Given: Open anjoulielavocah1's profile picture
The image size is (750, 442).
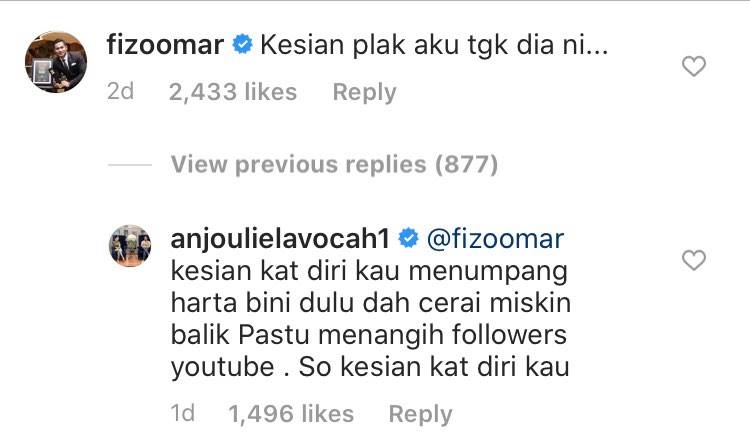Looking at the screenshot, I should point(130,245).
